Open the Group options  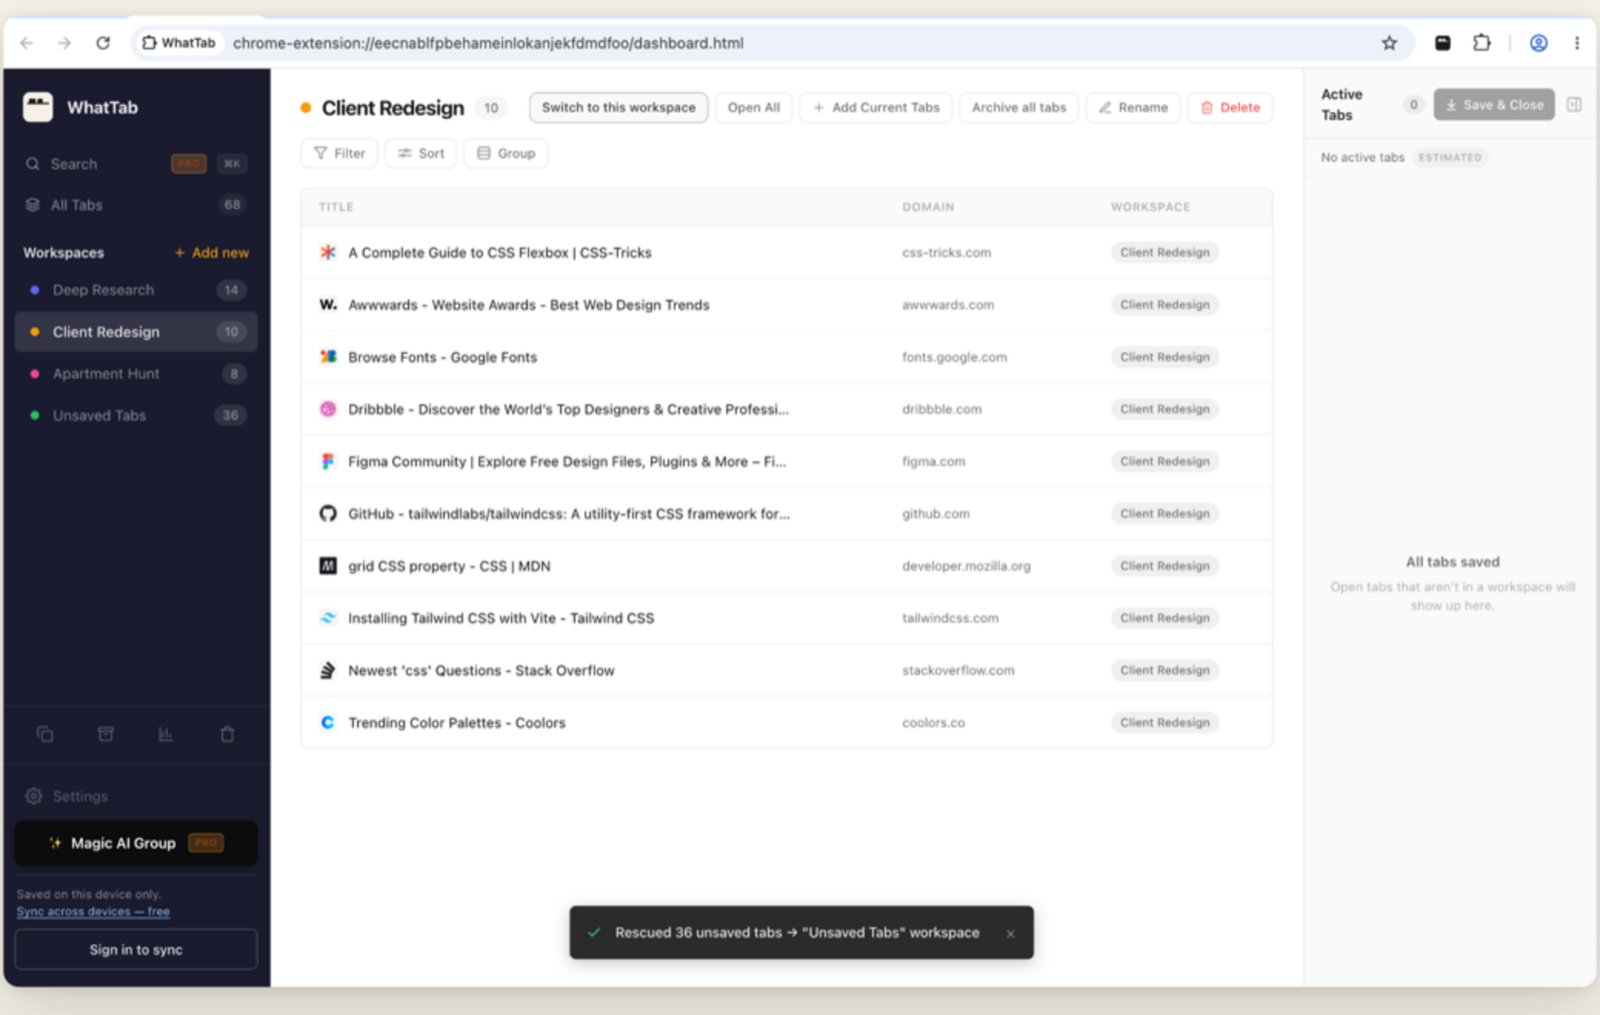click(506, 153)
